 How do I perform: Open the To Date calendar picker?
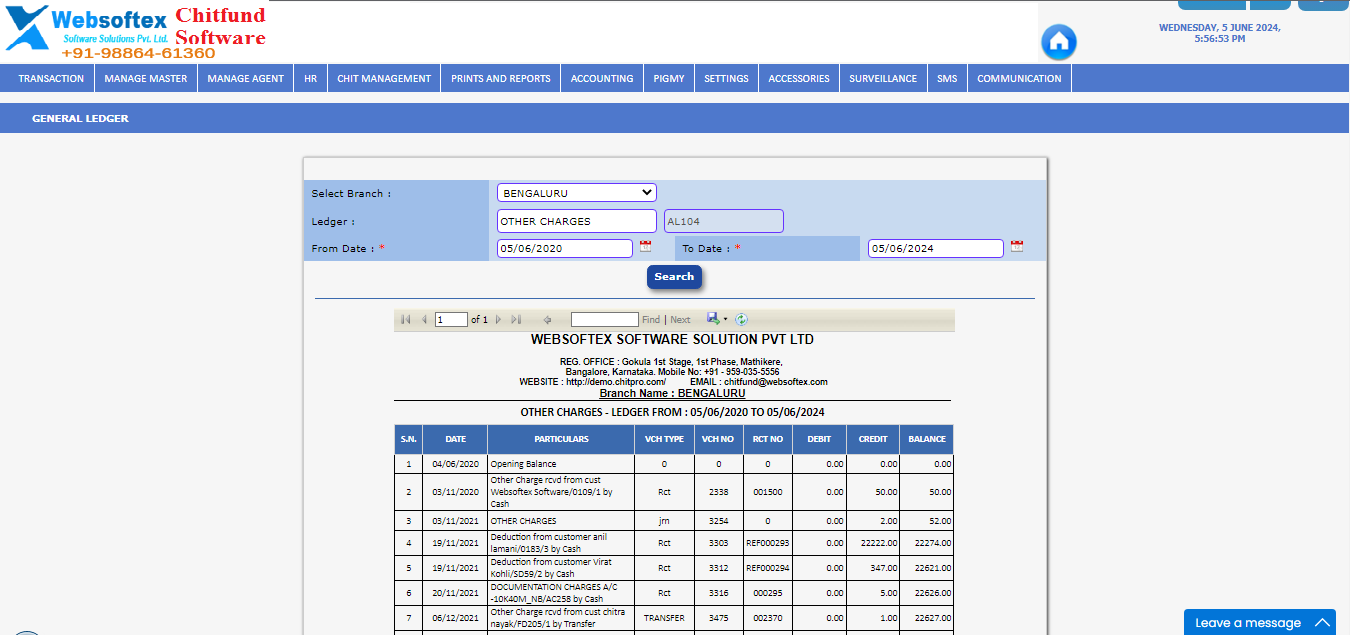pos(1017,246)
